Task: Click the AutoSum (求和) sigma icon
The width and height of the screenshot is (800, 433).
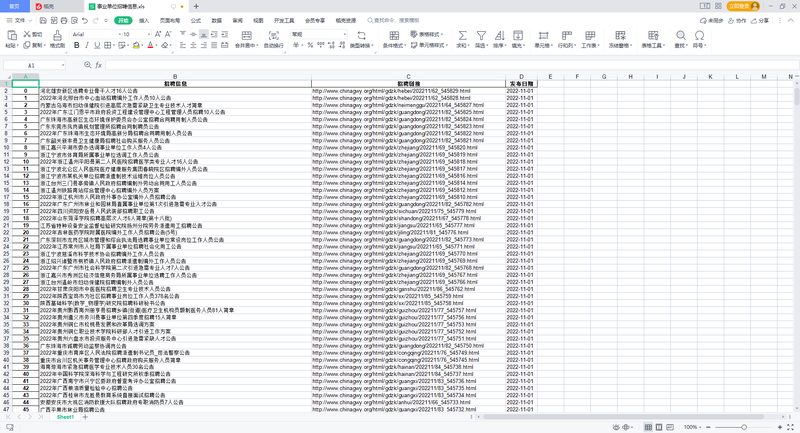Action: click(462, 35)
